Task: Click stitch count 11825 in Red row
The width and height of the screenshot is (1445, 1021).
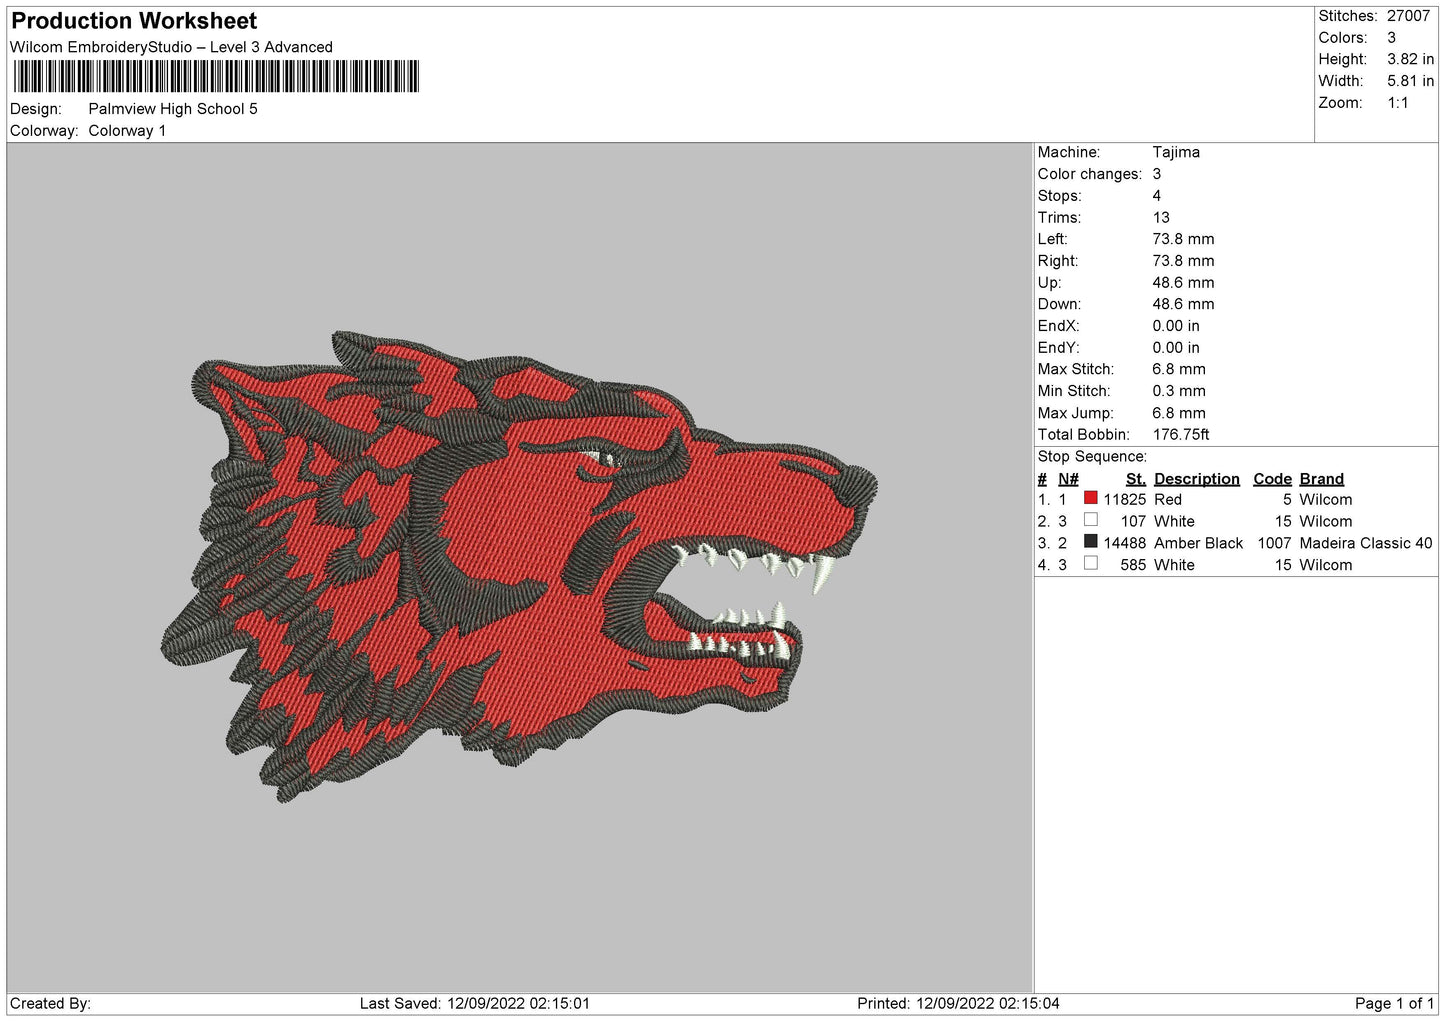Action: 1124,500
